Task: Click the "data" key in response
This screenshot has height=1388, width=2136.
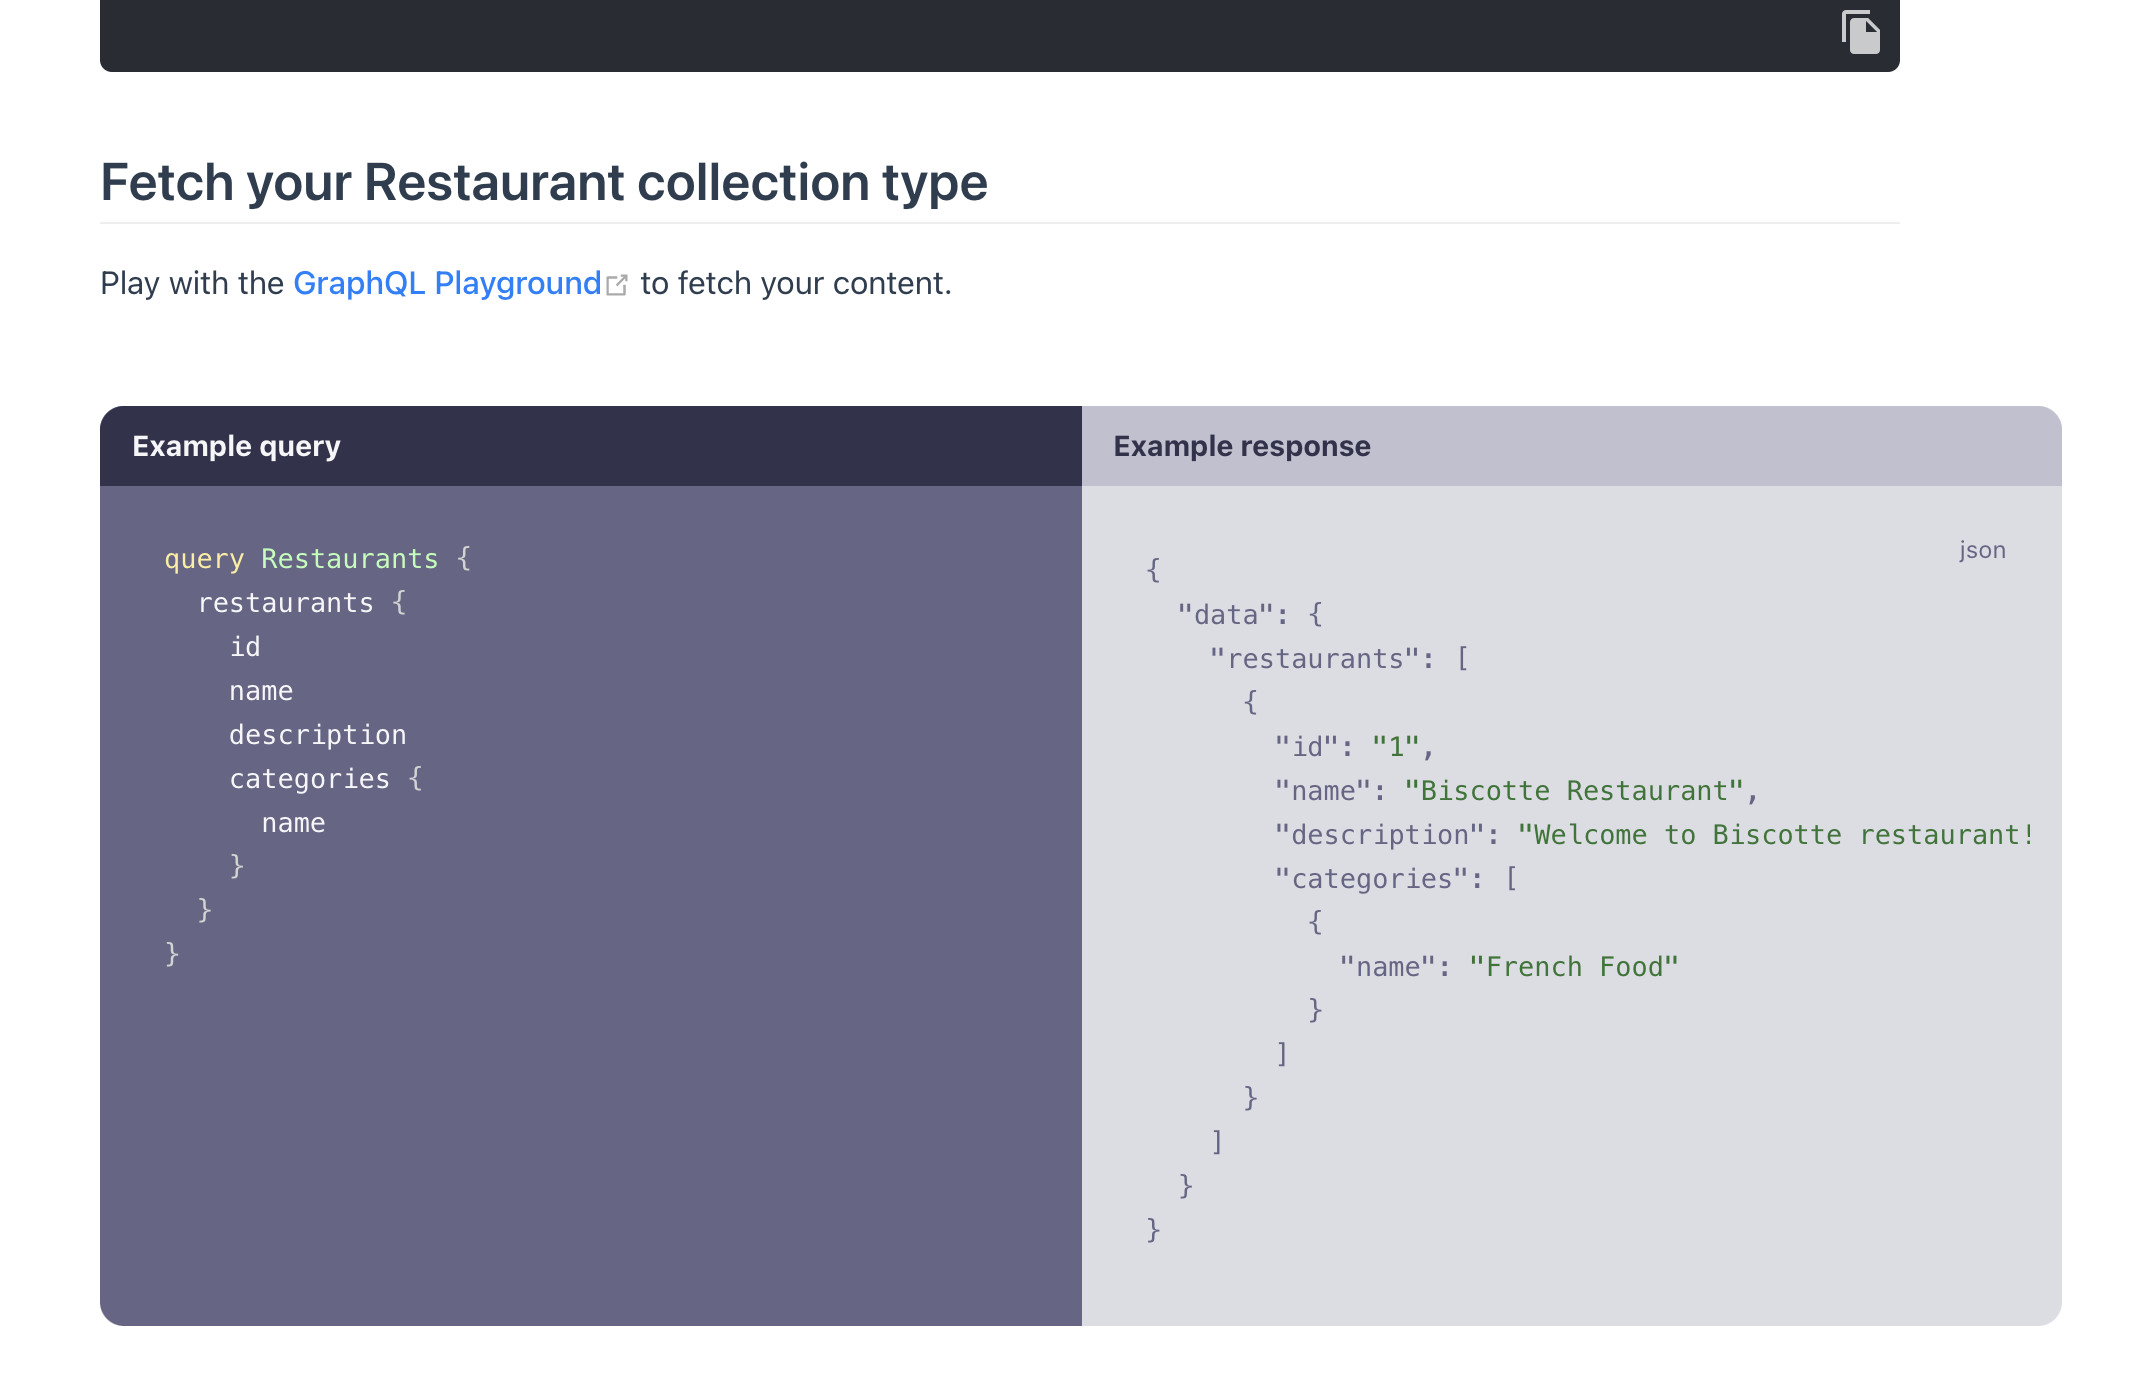Action: pyautogui.click(x=1225, y=615)
